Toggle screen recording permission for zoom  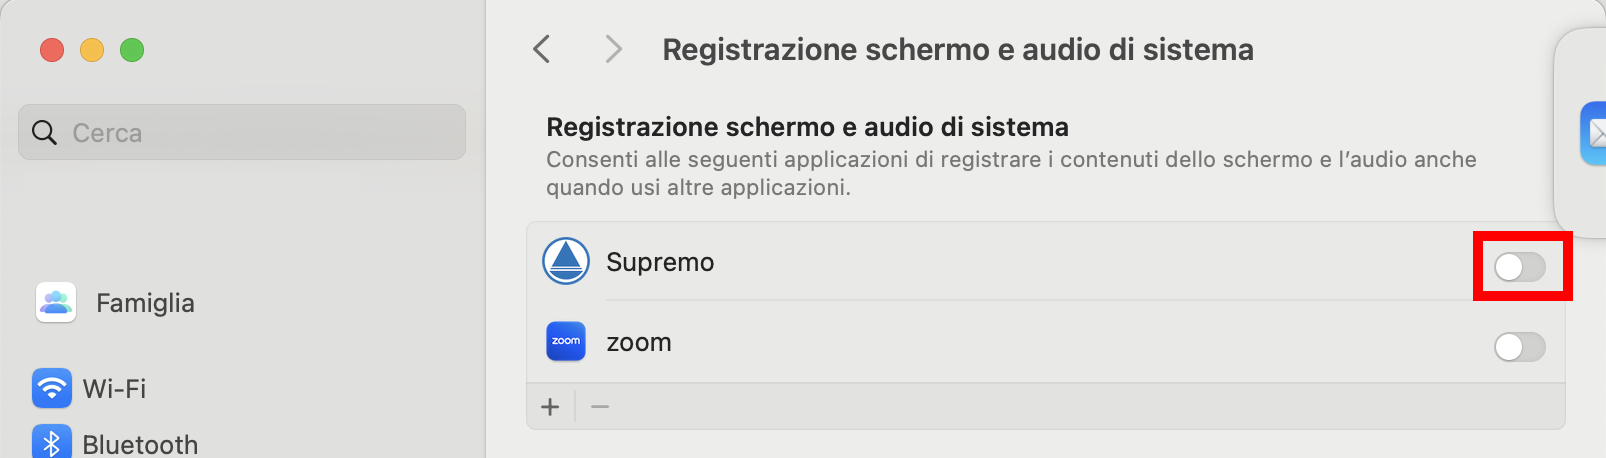point(1519,347)
